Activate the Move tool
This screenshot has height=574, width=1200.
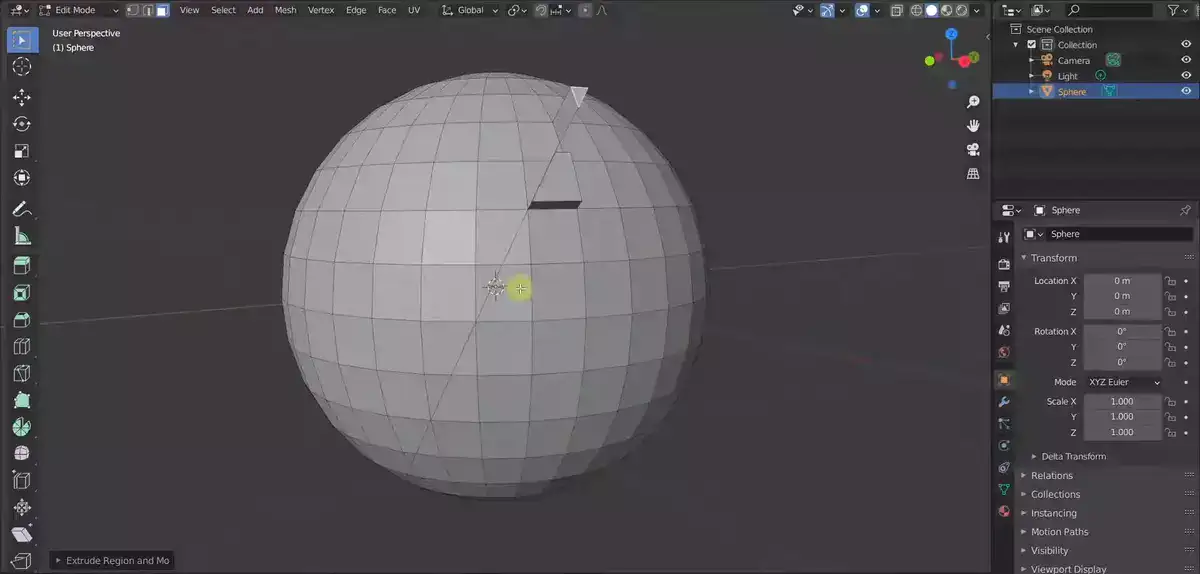tap(21, 98)
